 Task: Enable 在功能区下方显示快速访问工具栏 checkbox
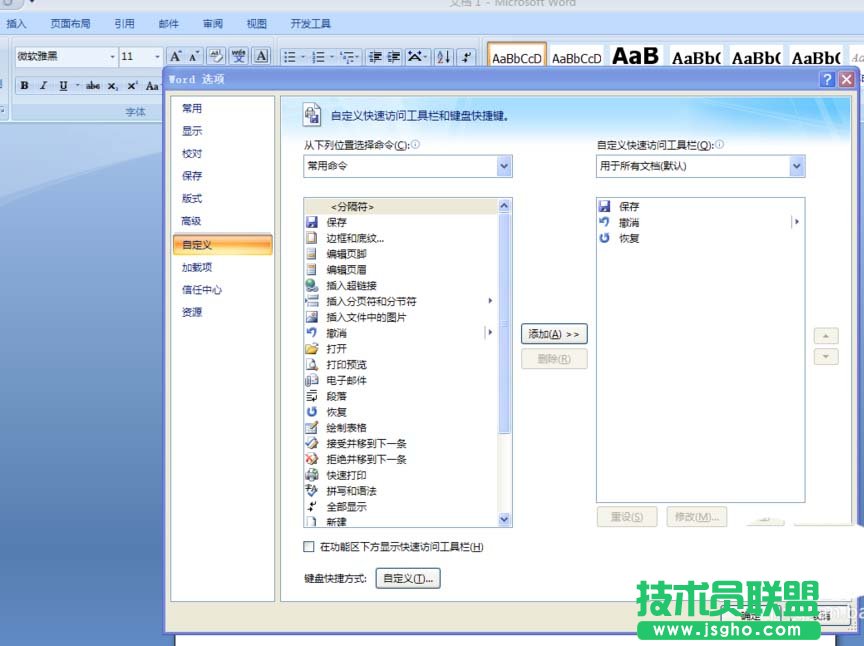coord(309,546)
